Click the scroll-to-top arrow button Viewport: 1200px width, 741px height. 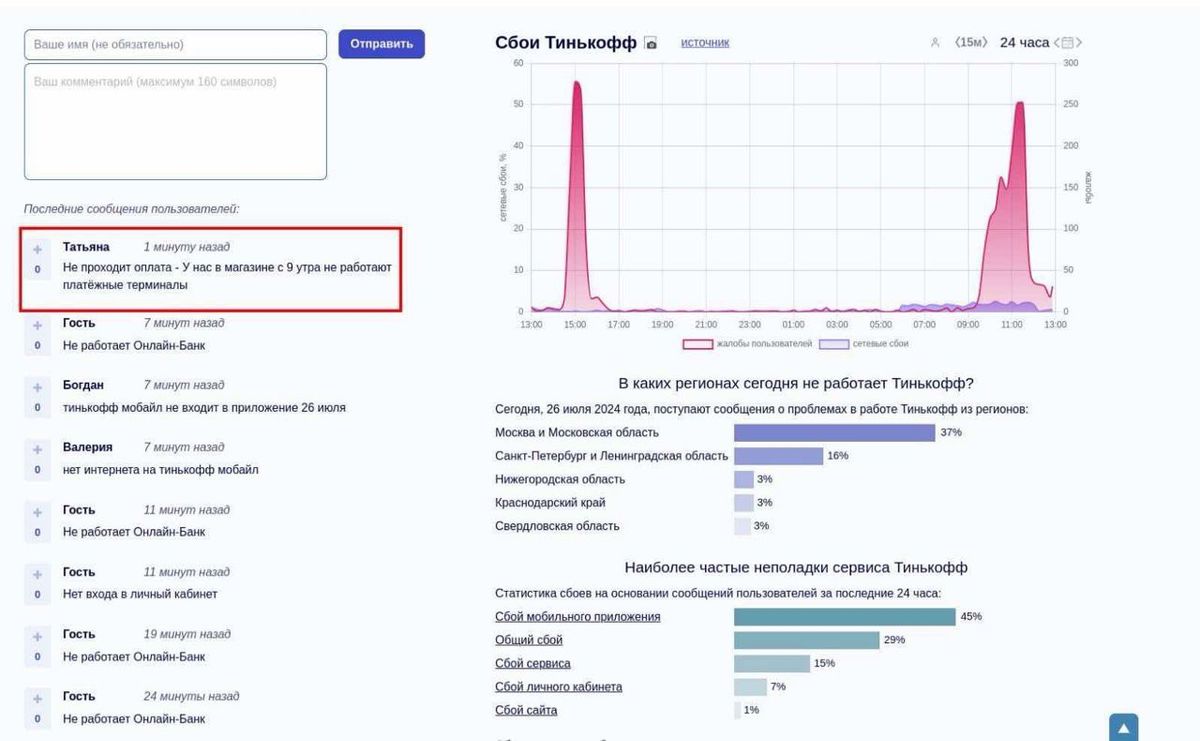click(x=1123, y=728)
